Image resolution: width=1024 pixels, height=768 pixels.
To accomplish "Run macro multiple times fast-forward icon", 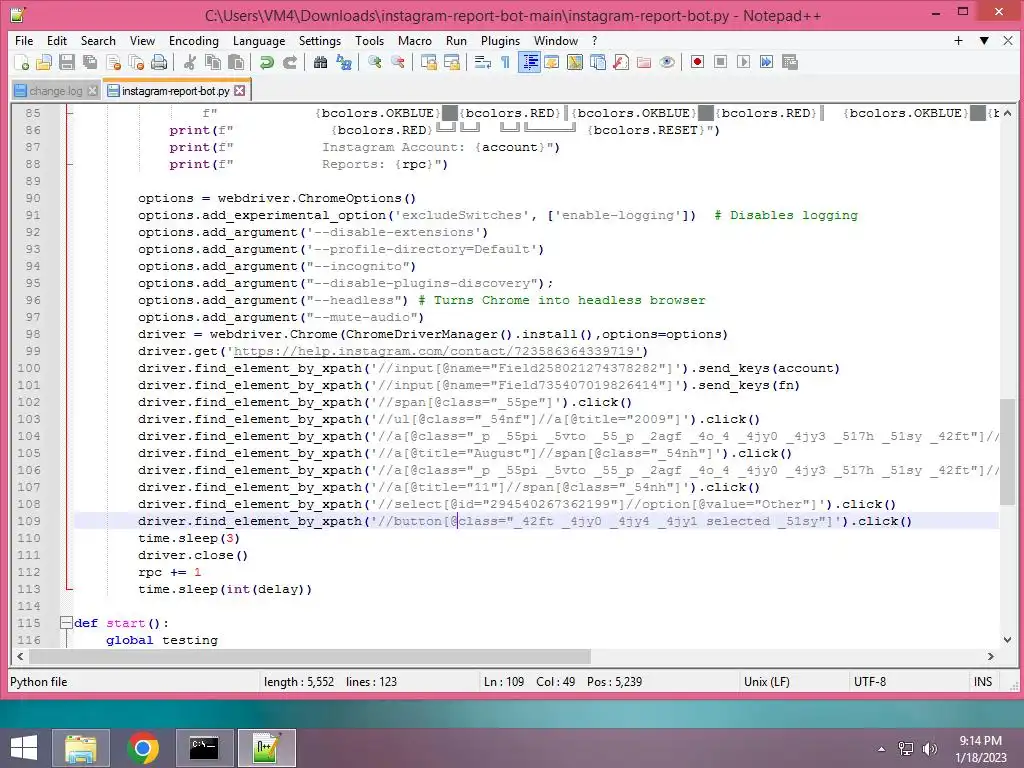I will click(x=767, y=62).
